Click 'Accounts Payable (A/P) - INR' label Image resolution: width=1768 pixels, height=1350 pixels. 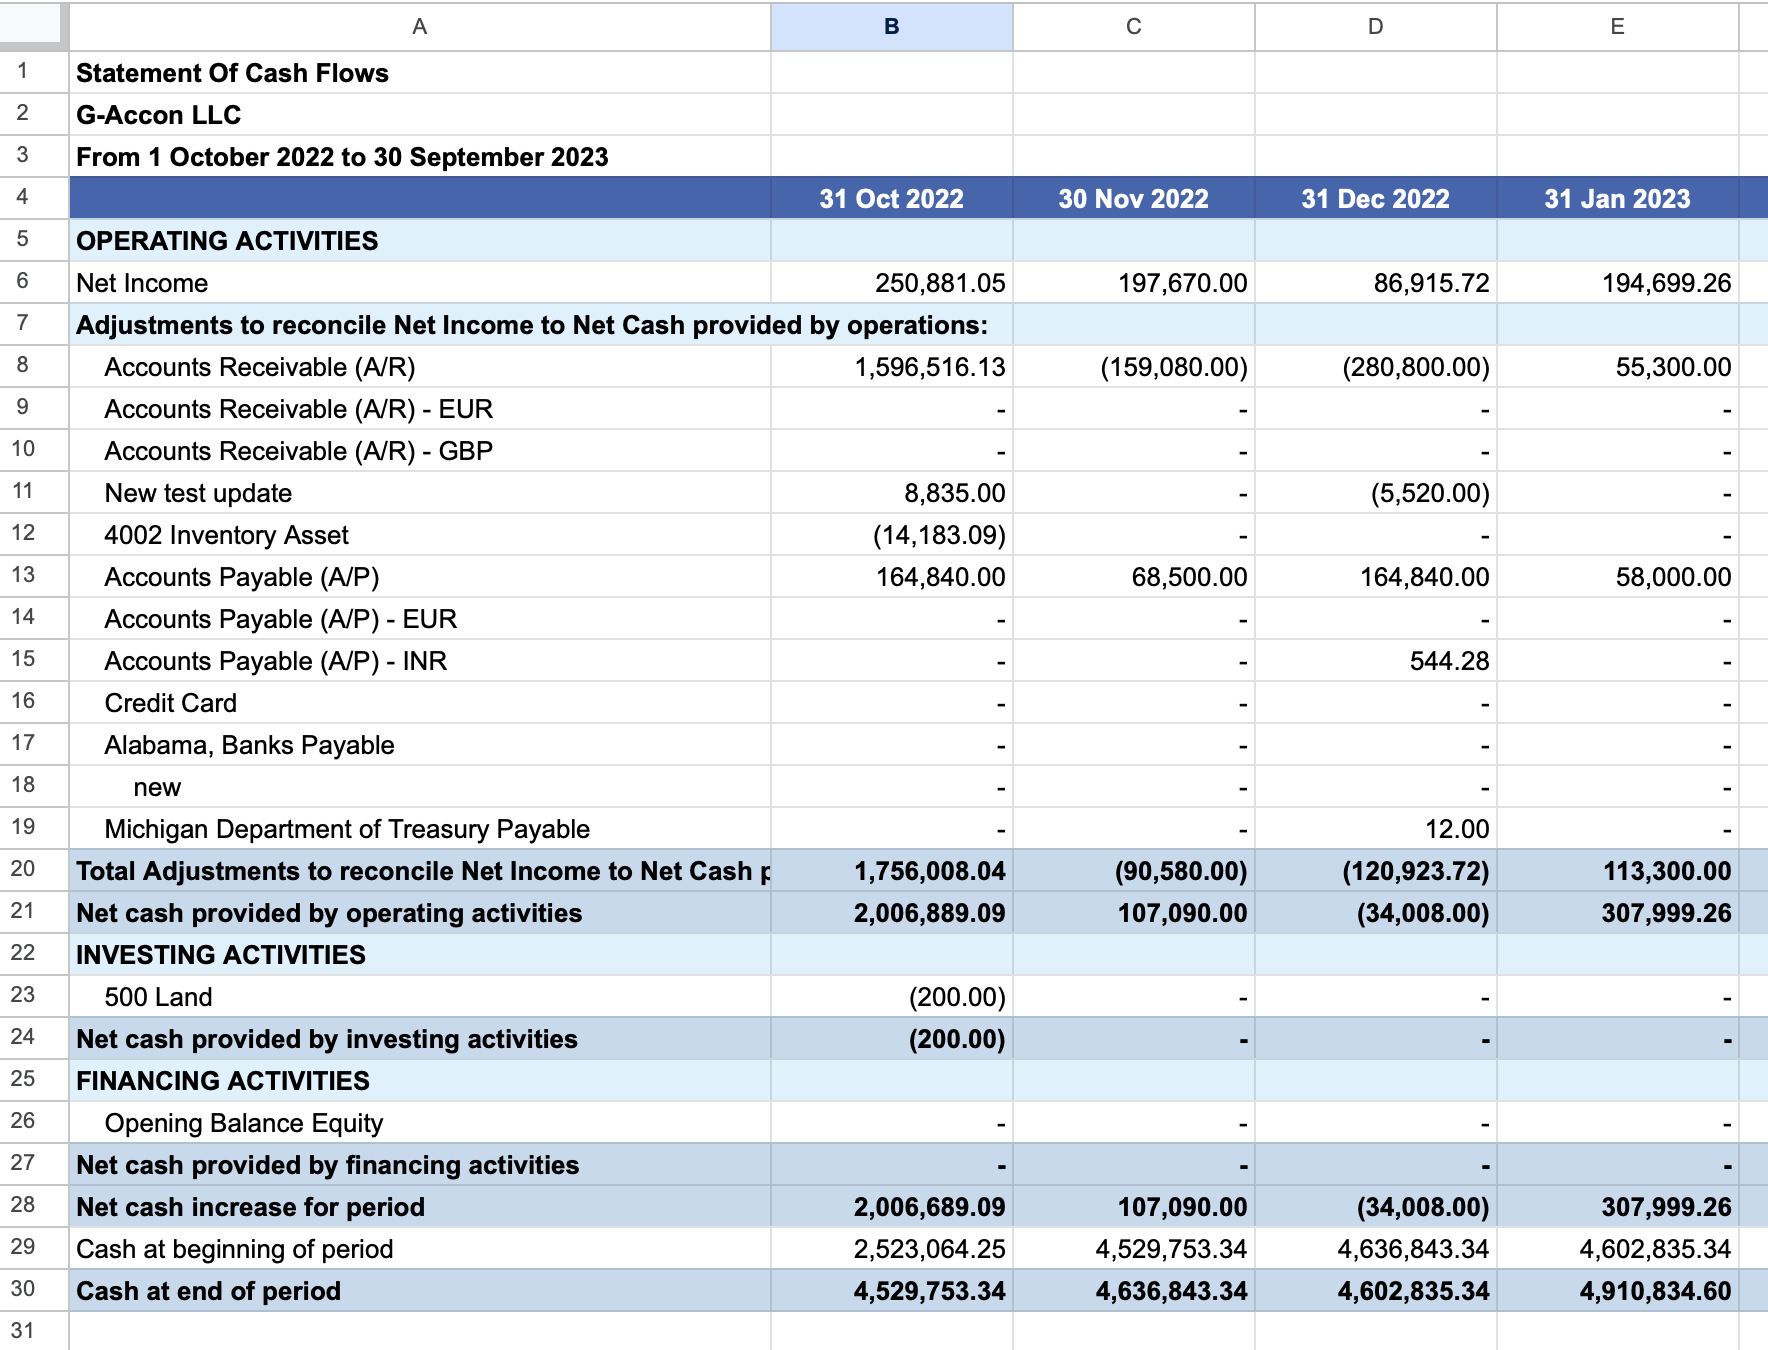coord(276,661)
